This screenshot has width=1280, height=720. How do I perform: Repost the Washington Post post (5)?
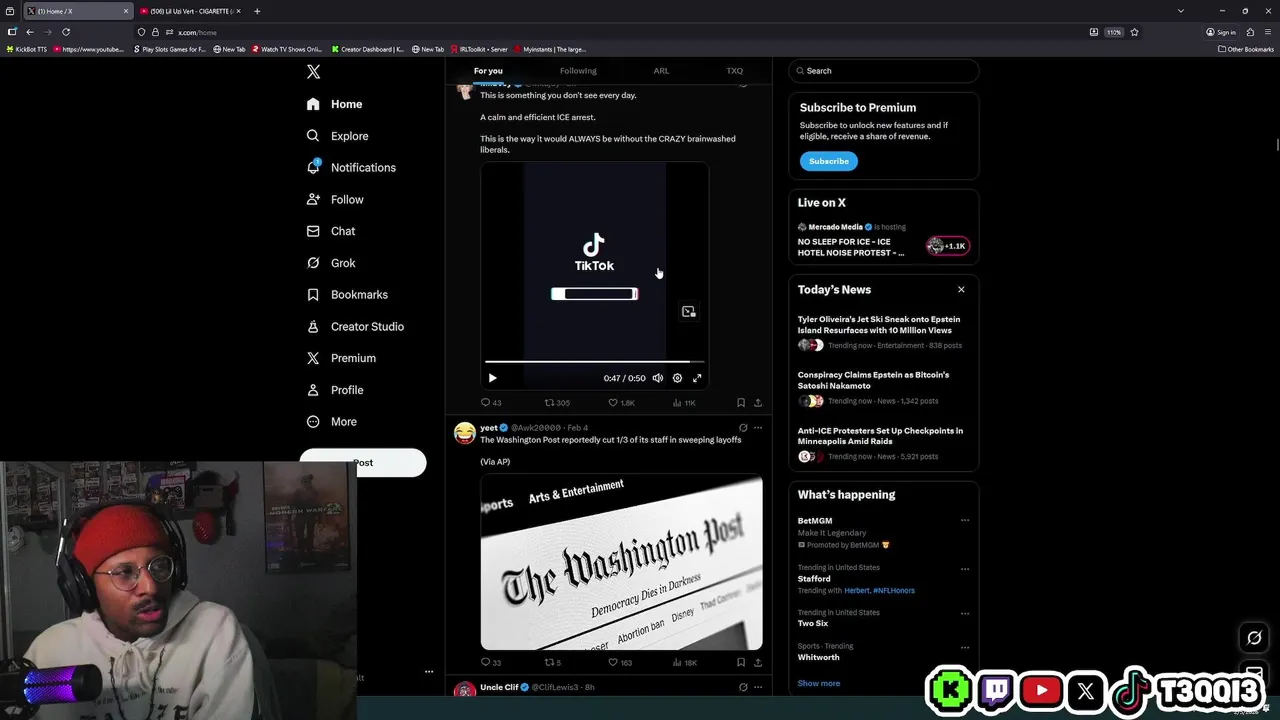tap(553, 662)
